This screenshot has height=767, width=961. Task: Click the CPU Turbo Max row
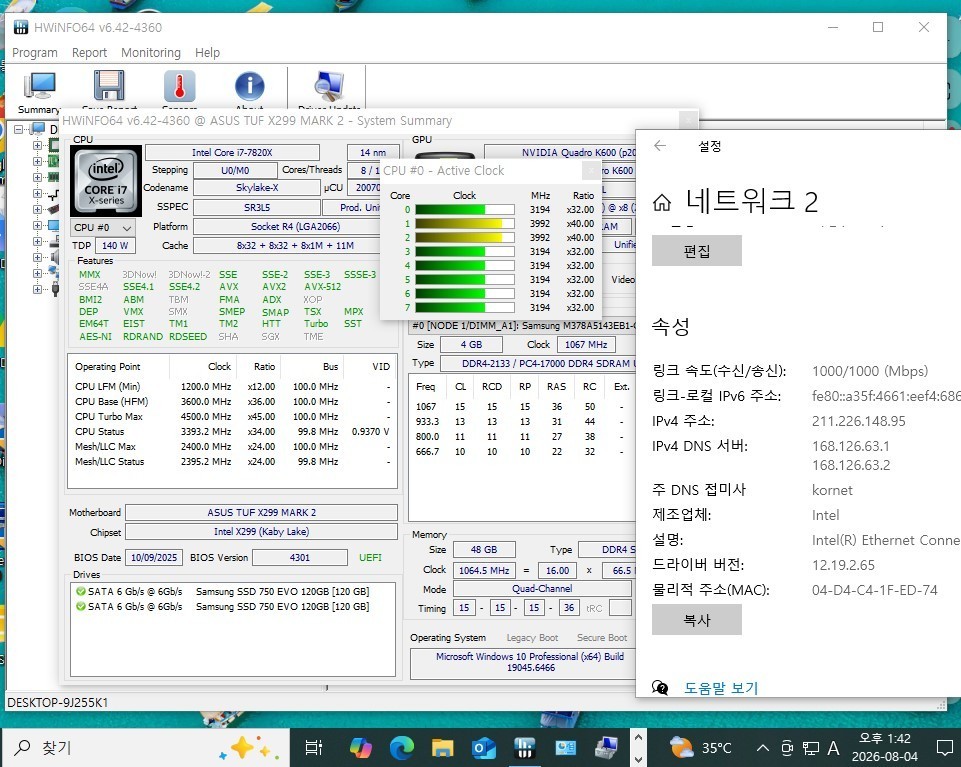[232, 417]
